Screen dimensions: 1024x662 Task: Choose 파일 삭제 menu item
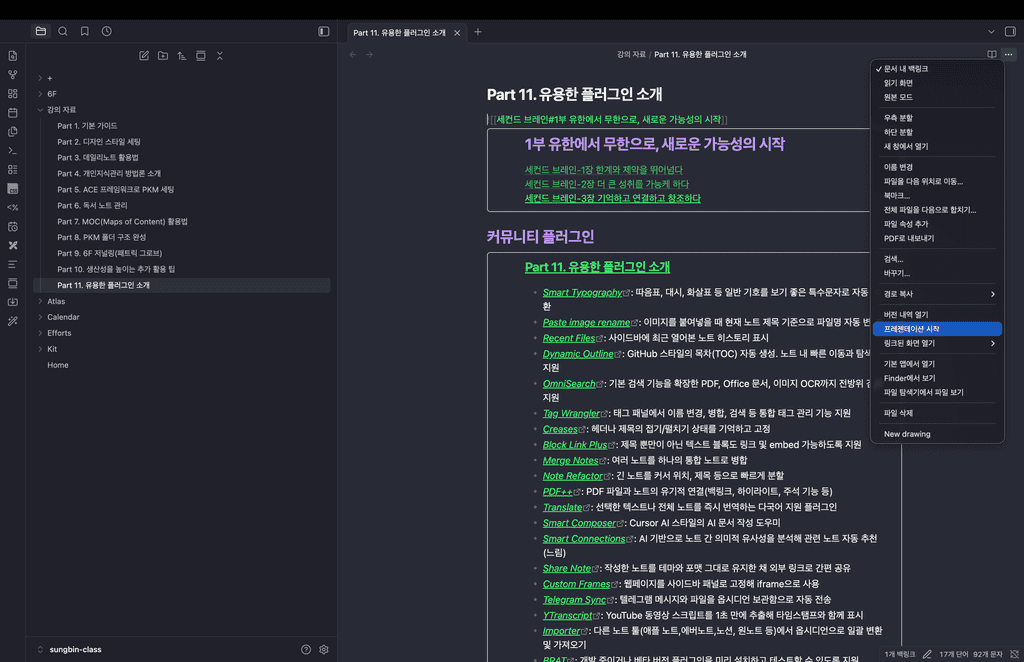coord(937,413)
